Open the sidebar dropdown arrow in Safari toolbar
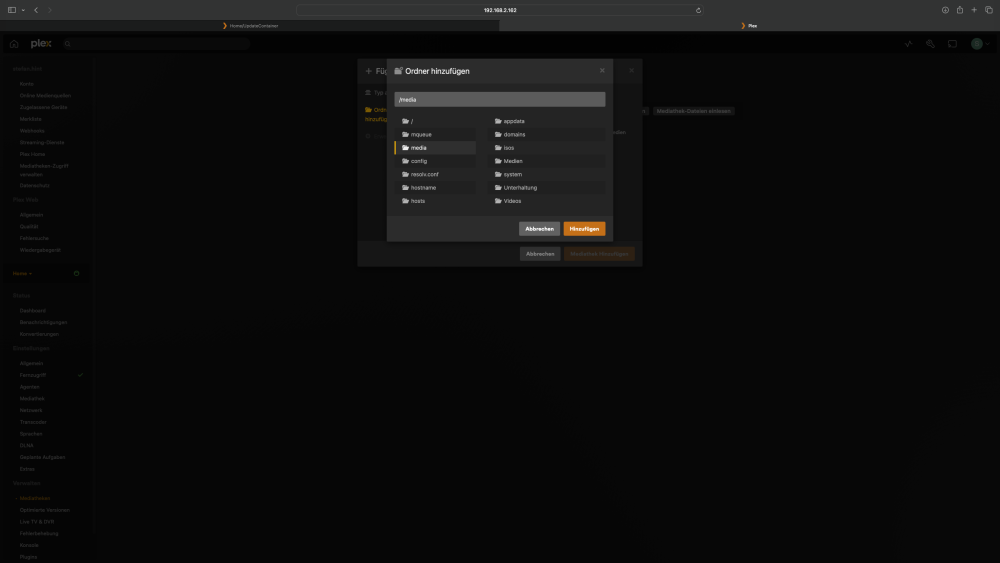 tap(23, 10)
